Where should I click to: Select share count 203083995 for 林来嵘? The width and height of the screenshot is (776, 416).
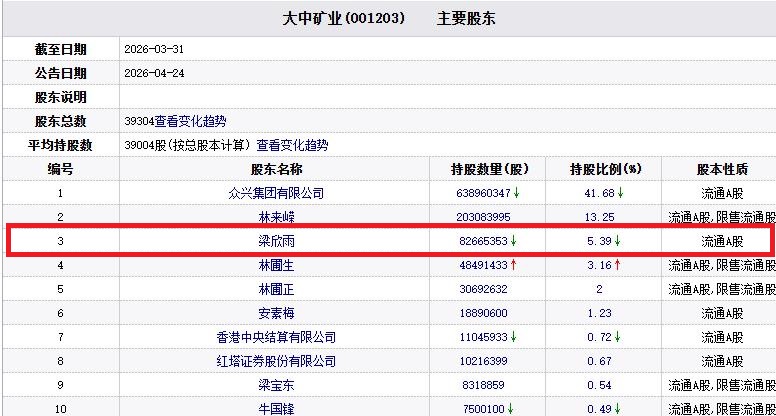pyautogui.click(x=485, y=217)
